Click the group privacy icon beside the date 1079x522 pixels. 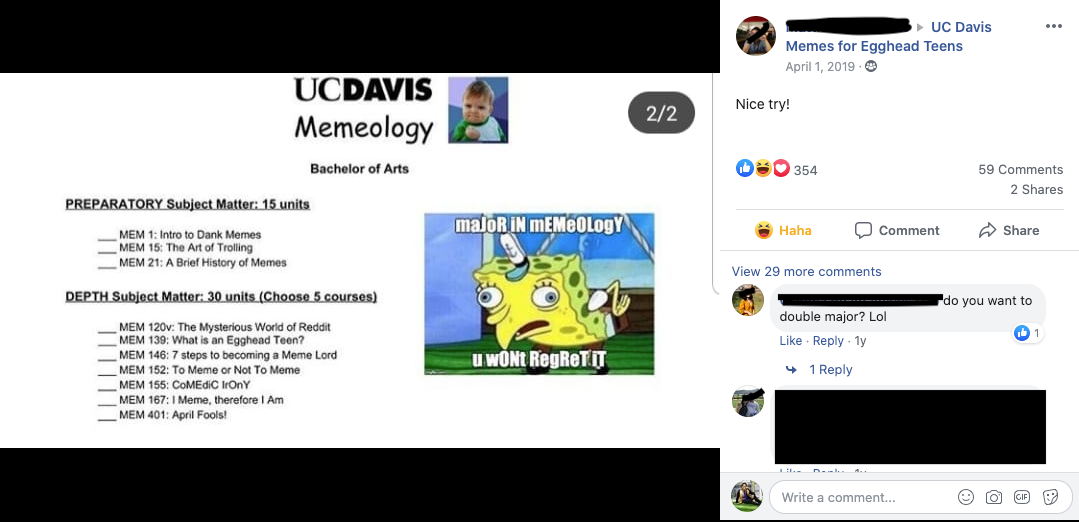tap(870, 67)
